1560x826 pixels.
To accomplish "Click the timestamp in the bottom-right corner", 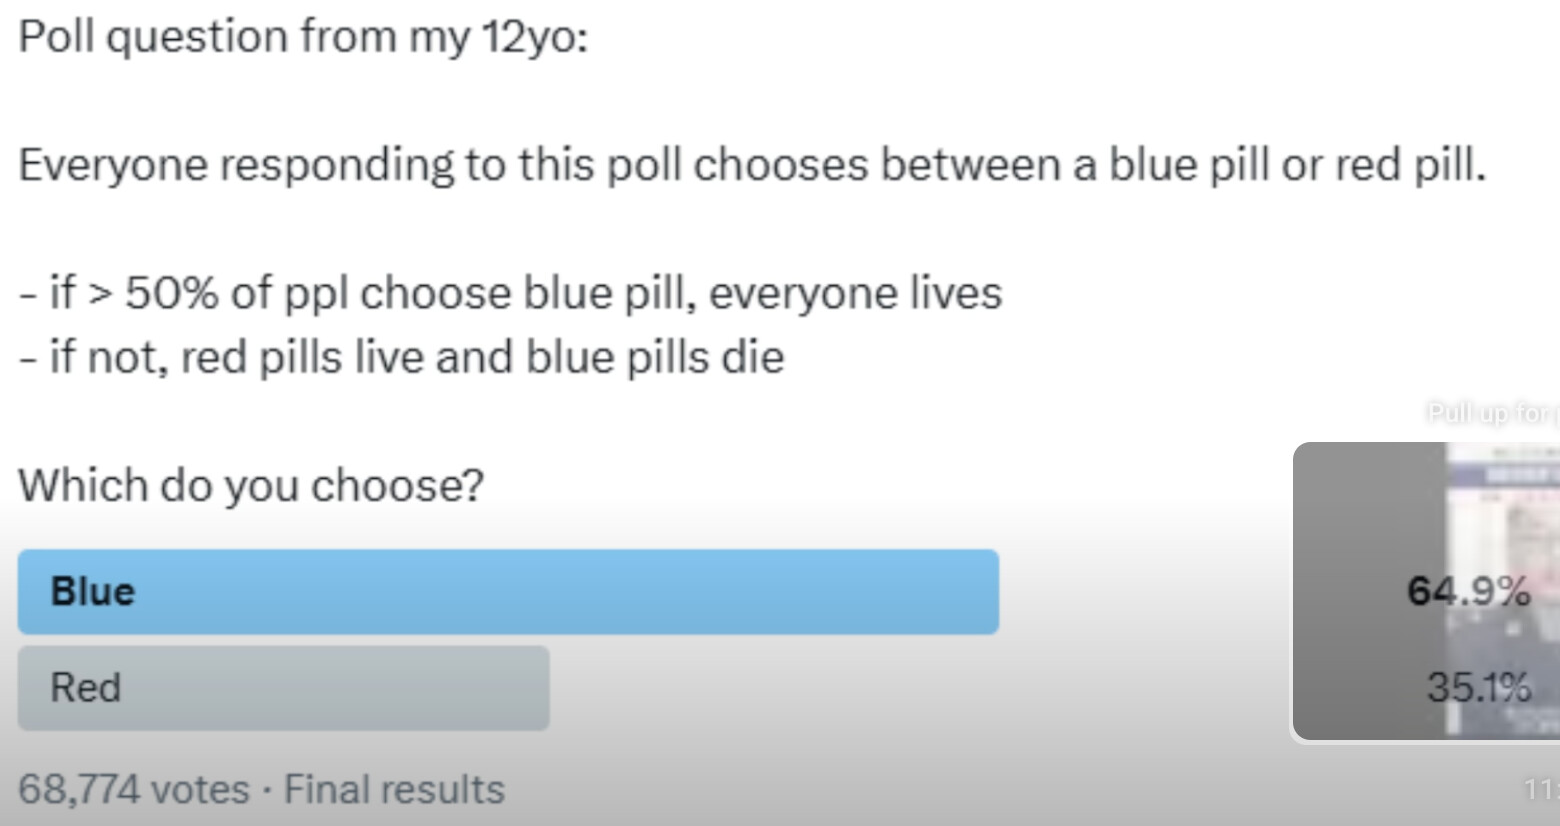I will pyautogui.click(x=1541, y=789).
